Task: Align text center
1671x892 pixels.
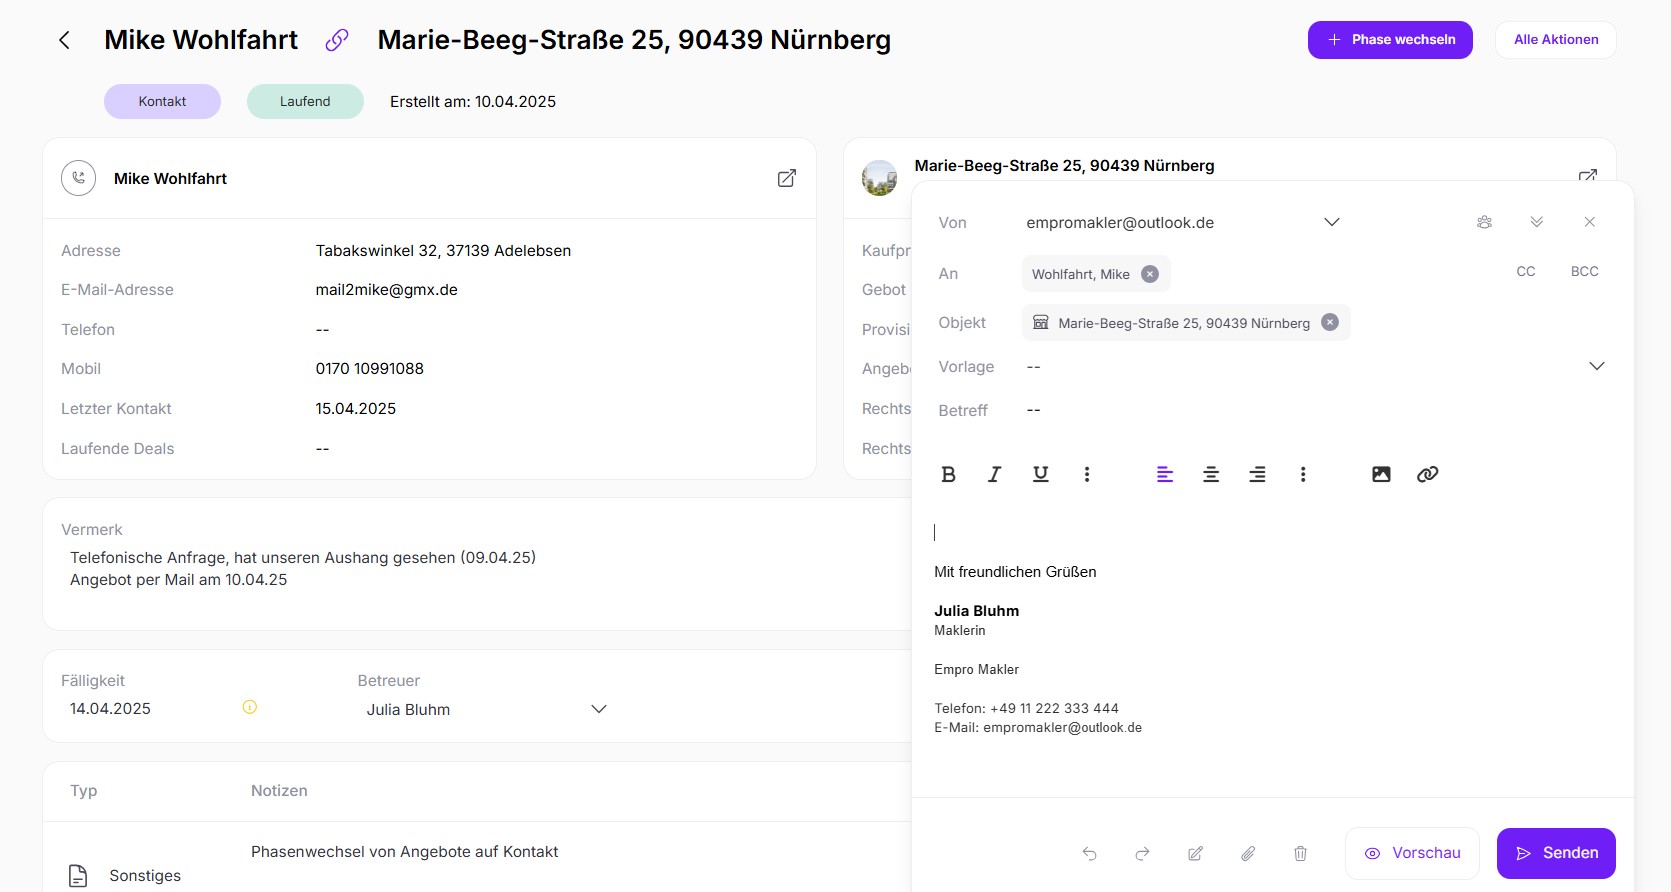Action: (1211, 474)
